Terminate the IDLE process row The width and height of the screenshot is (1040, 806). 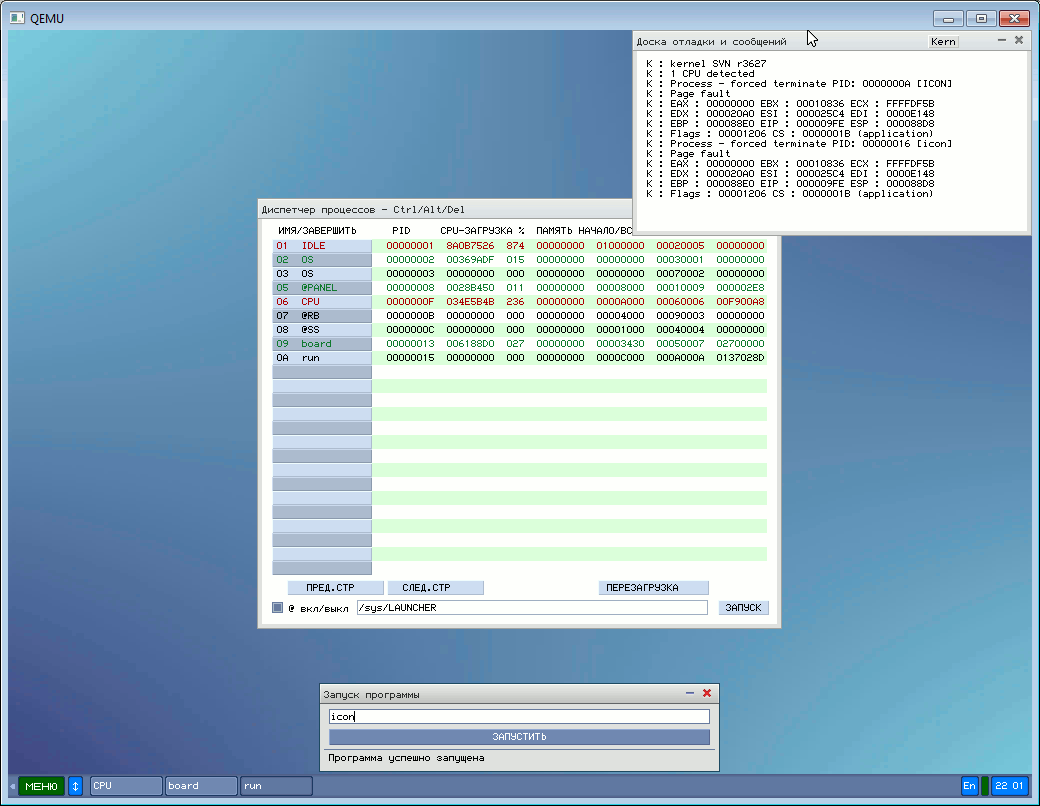pyautogui.click(x=322, y=246)
